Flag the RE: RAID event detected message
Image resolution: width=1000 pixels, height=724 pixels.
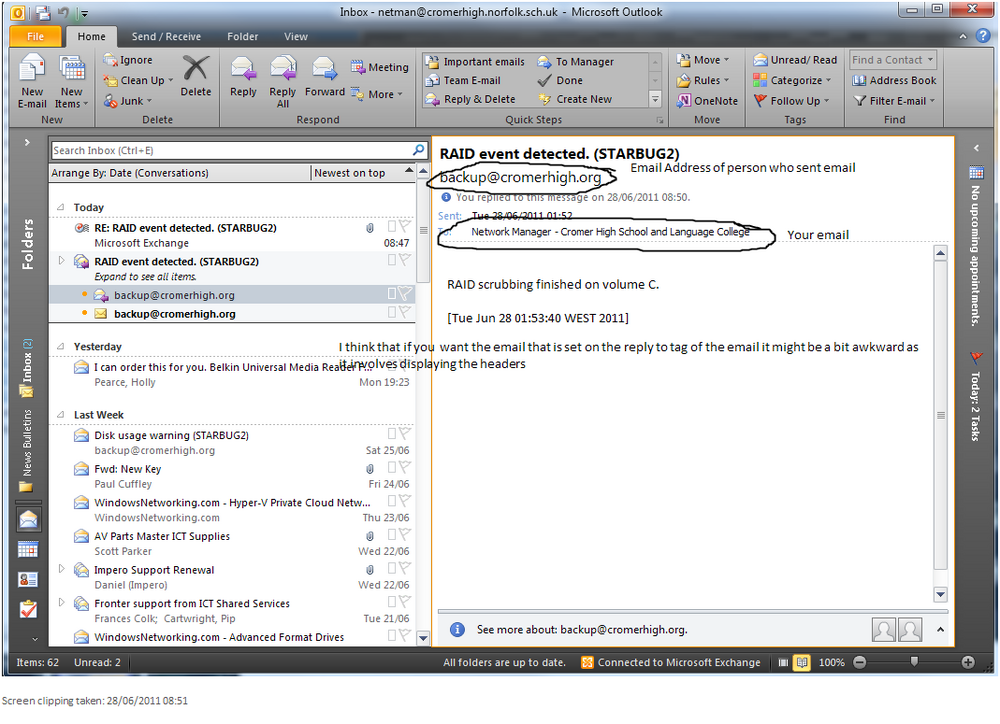404,226
